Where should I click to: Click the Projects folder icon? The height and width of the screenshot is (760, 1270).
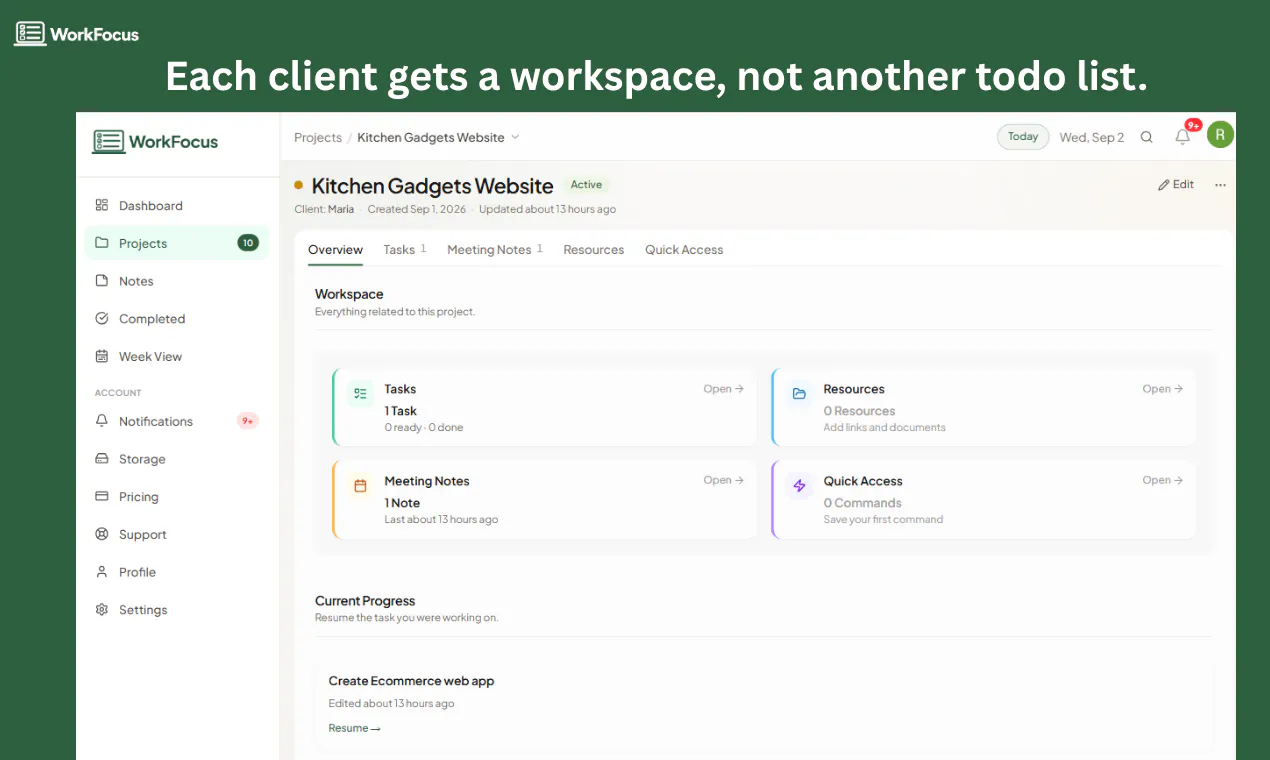click(x=101, y=243)
